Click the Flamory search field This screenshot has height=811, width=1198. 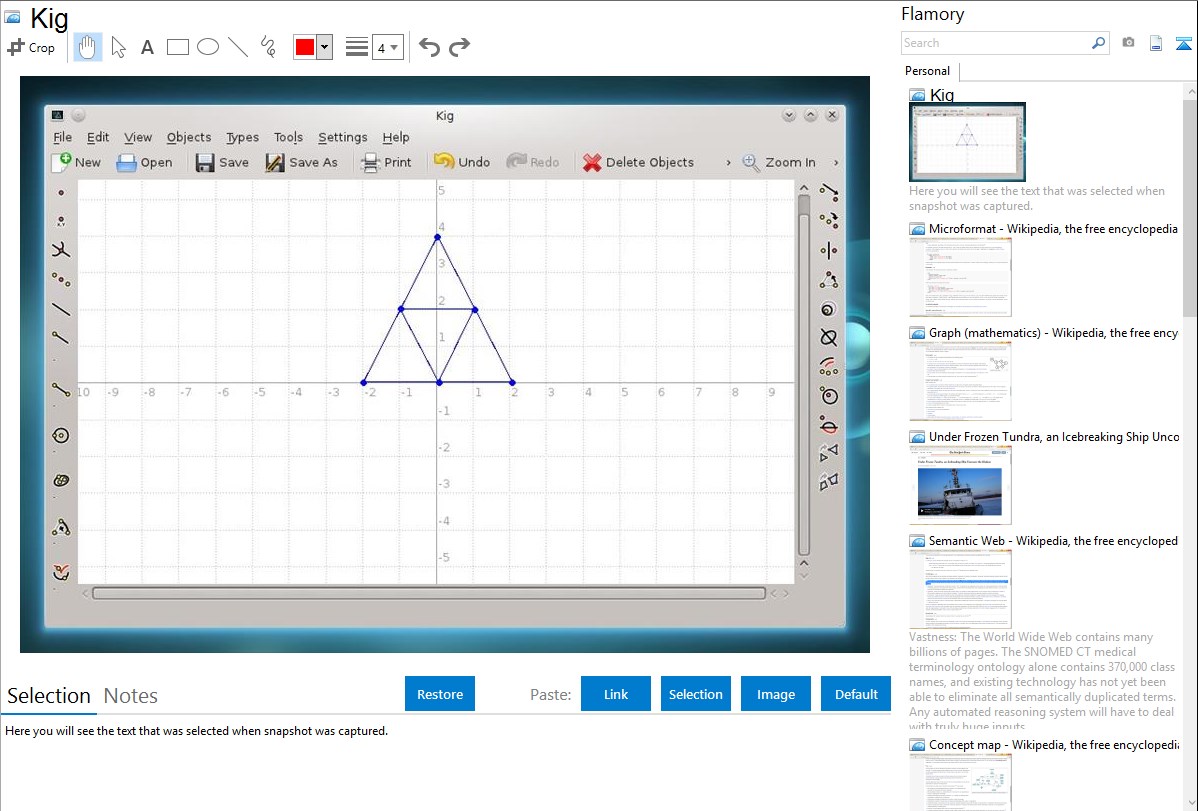pos(995,43)
